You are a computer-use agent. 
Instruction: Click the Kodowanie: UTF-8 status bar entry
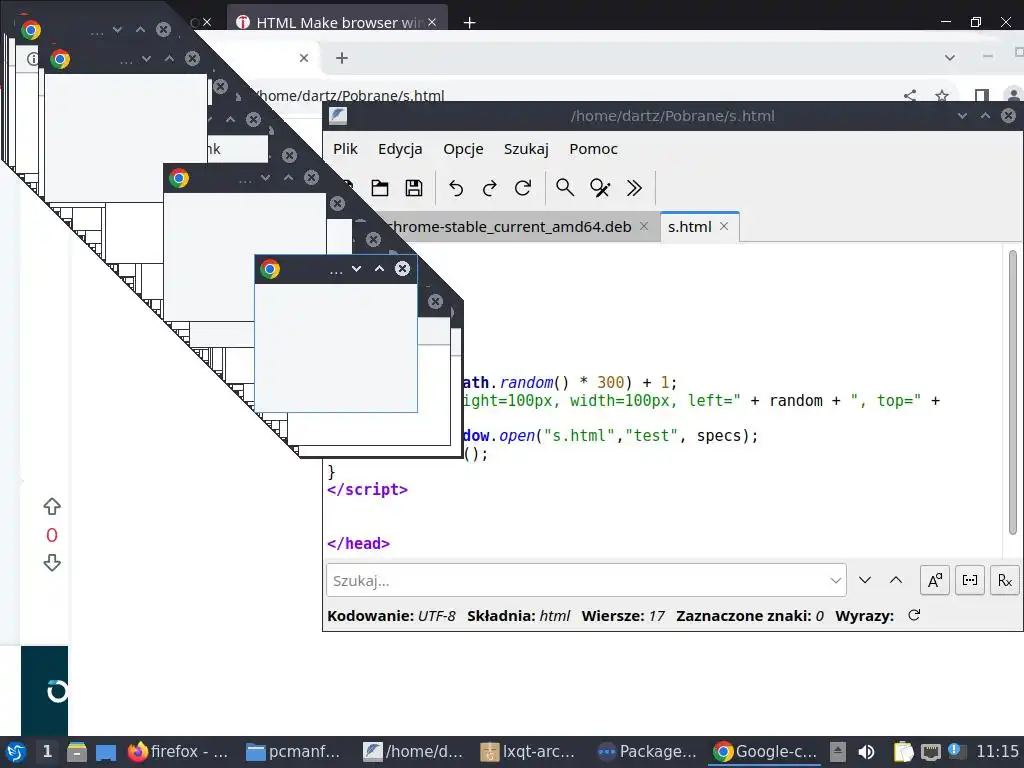pyautogui.click(x=391, y=616)
